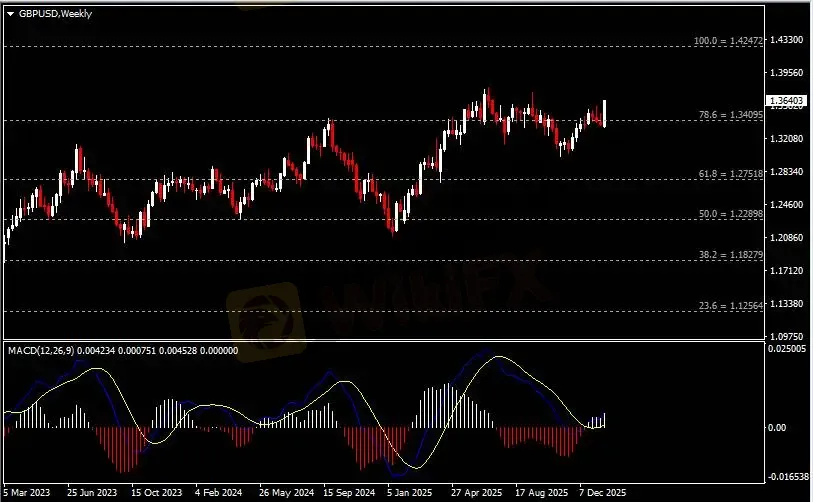Select the 78.6 Fibonacci level label

click(x=731, y=115)
